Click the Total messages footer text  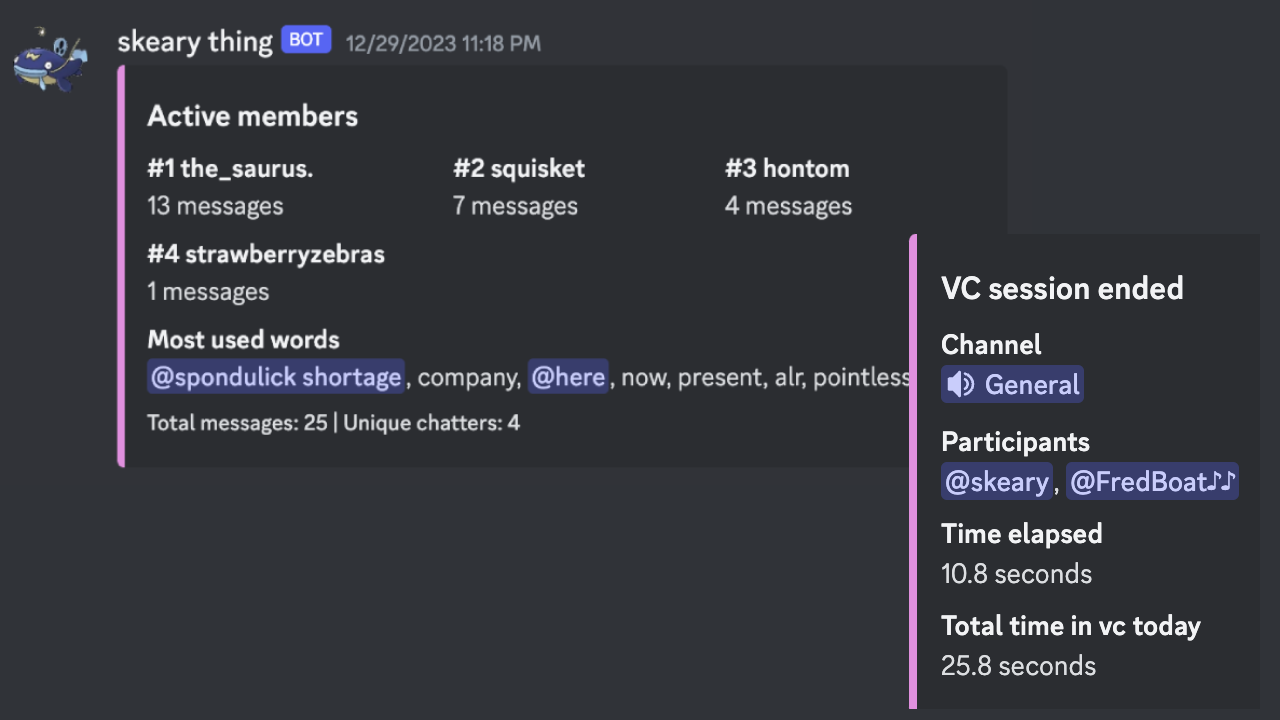[x=333, y=423]
